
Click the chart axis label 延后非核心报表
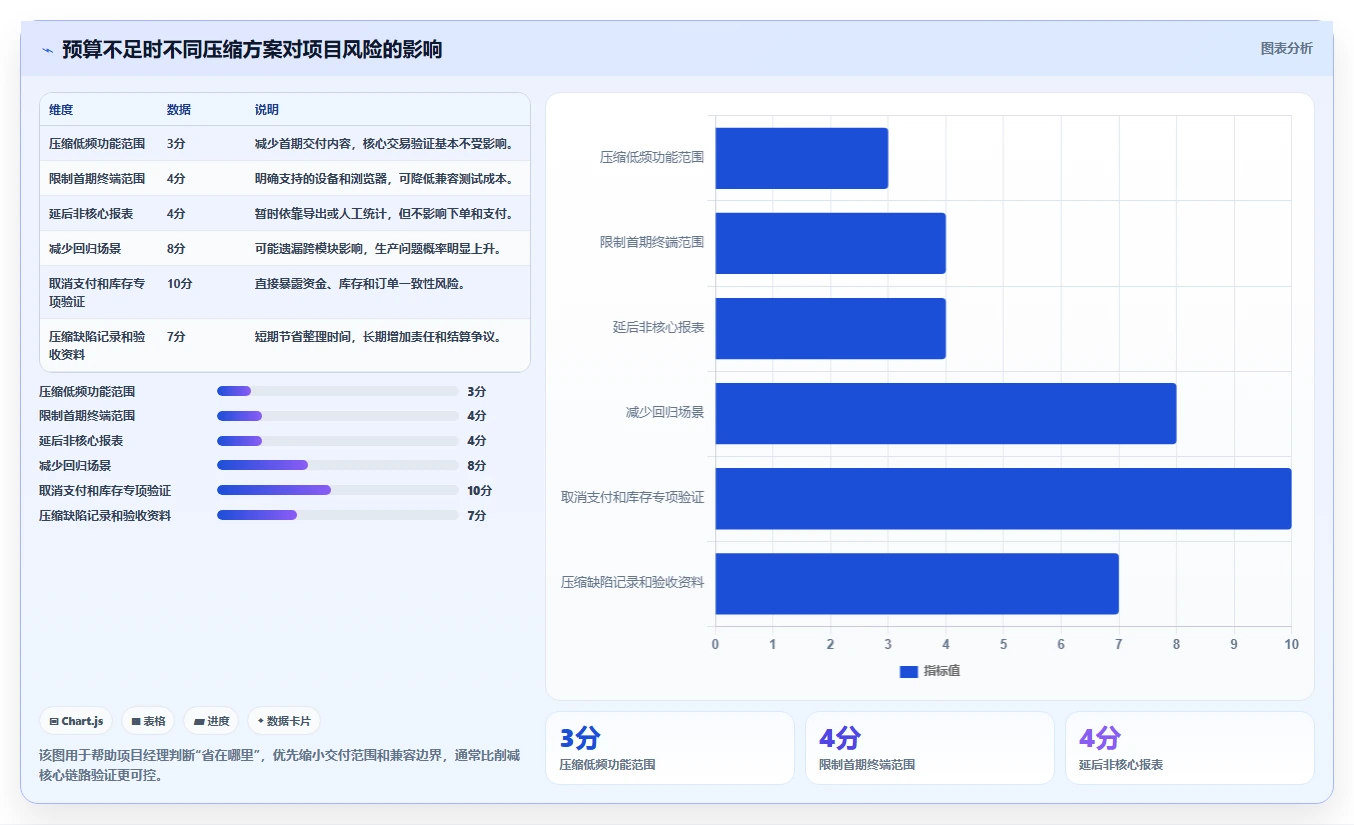coord(659,327)
